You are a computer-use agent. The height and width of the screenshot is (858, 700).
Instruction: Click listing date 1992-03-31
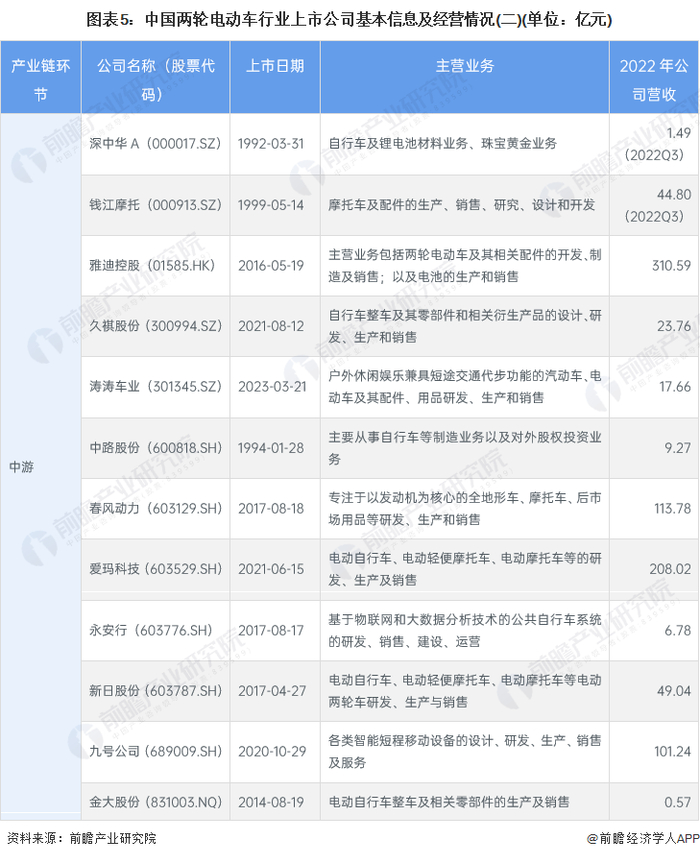[271, 144]
